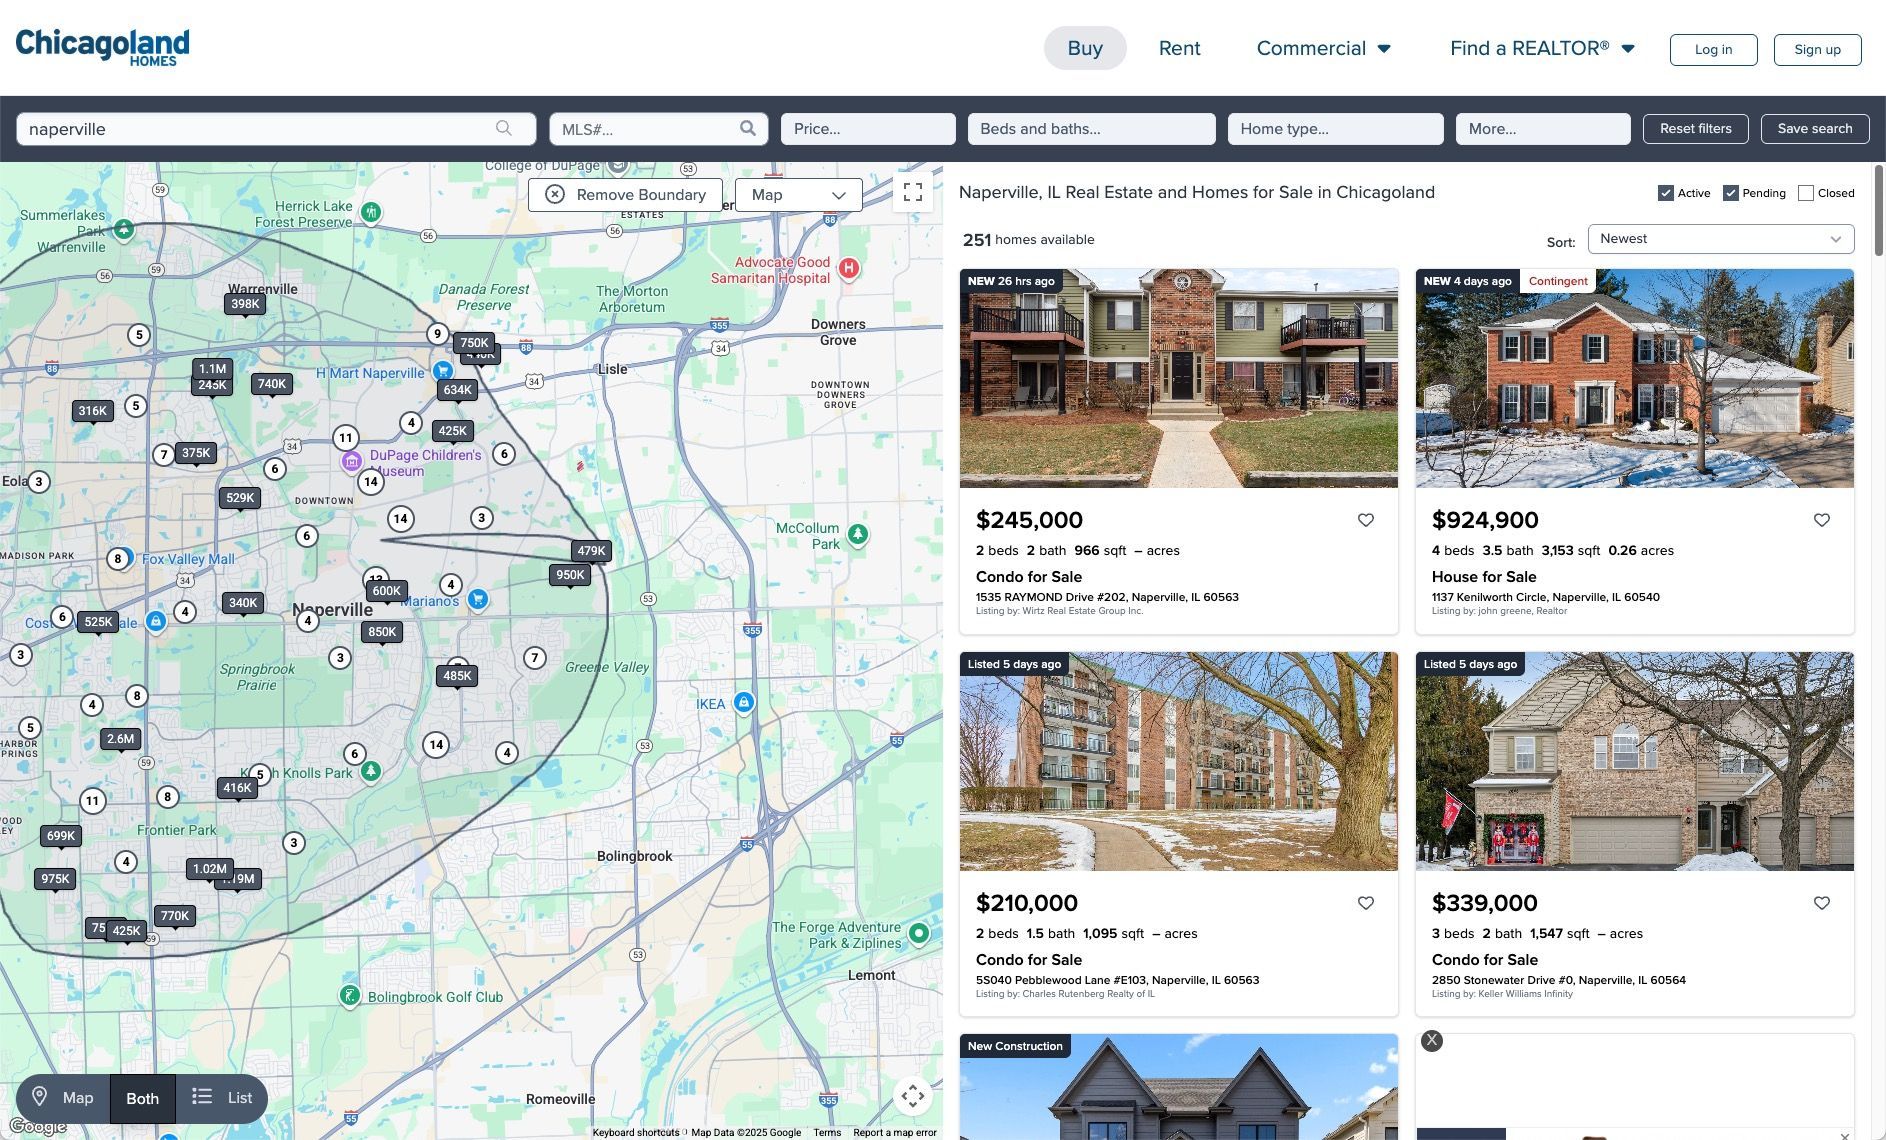
Task: Switch to the Rent tab
Action: click(1179, 48)
